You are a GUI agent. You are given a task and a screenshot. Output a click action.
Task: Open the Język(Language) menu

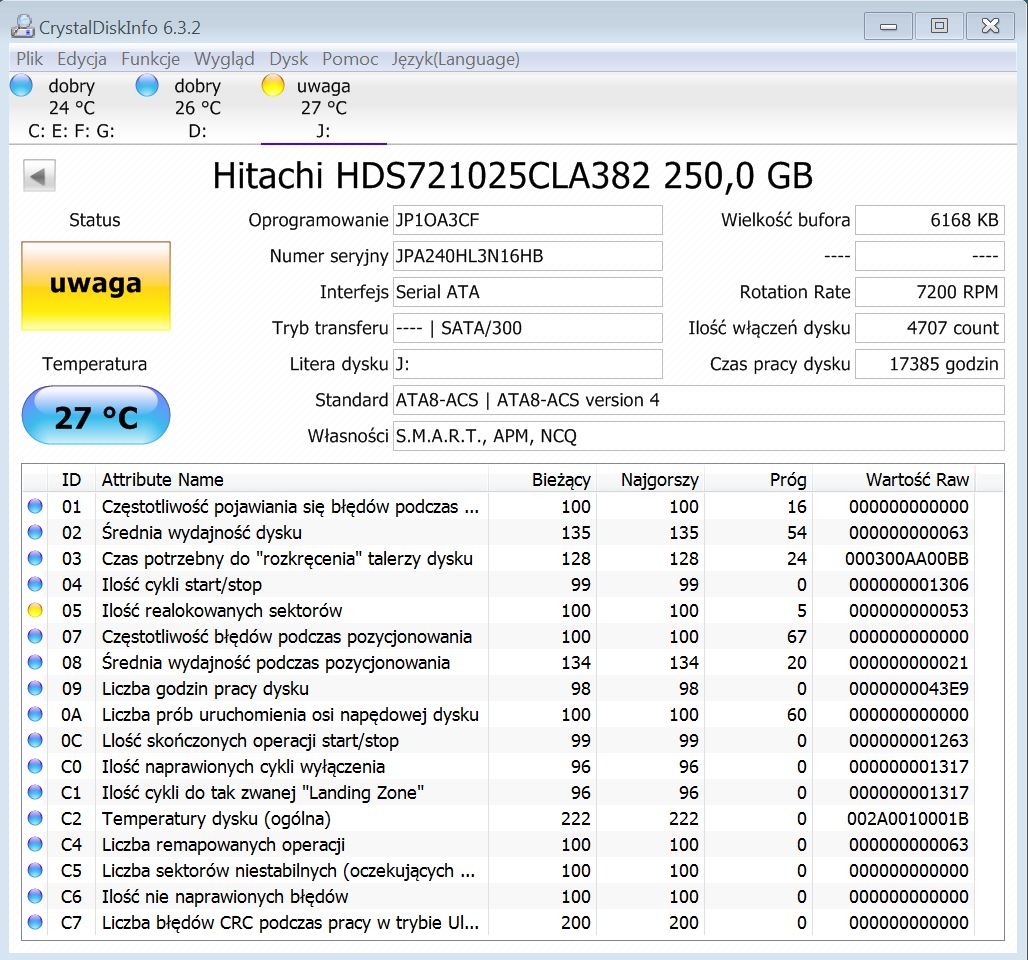[456, 59]
